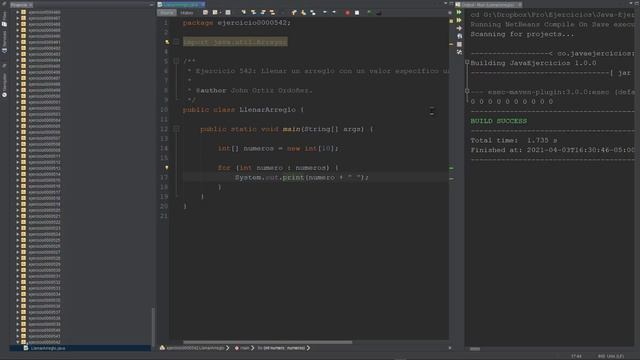Click line 17 System.out.print statement
640x360 pixels.
302,178
